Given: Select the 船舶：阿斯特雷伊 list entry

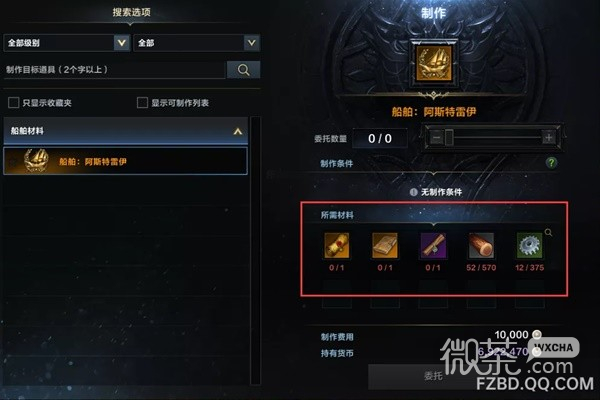Looking at the screenshot, I should (x=126, y=161).
